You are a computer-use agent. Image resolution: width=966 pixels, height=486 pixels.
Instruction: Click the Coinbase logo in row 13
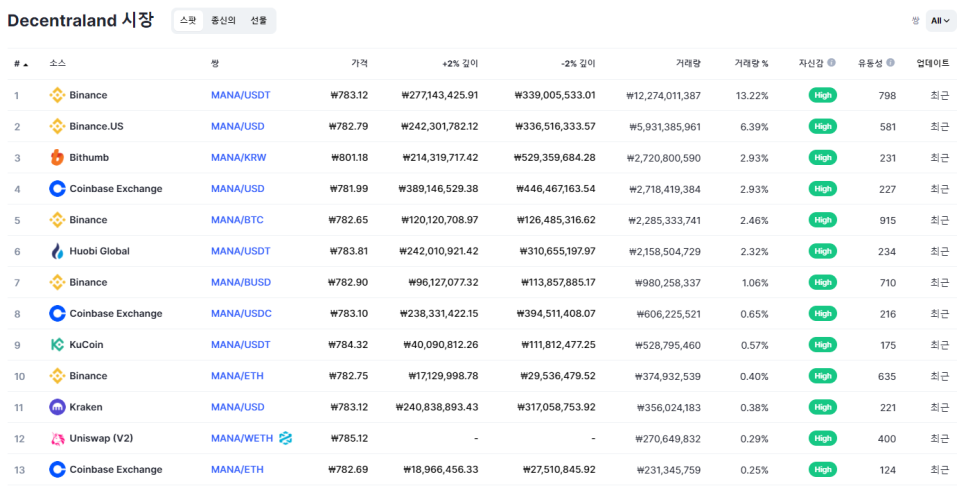point(57,469)
